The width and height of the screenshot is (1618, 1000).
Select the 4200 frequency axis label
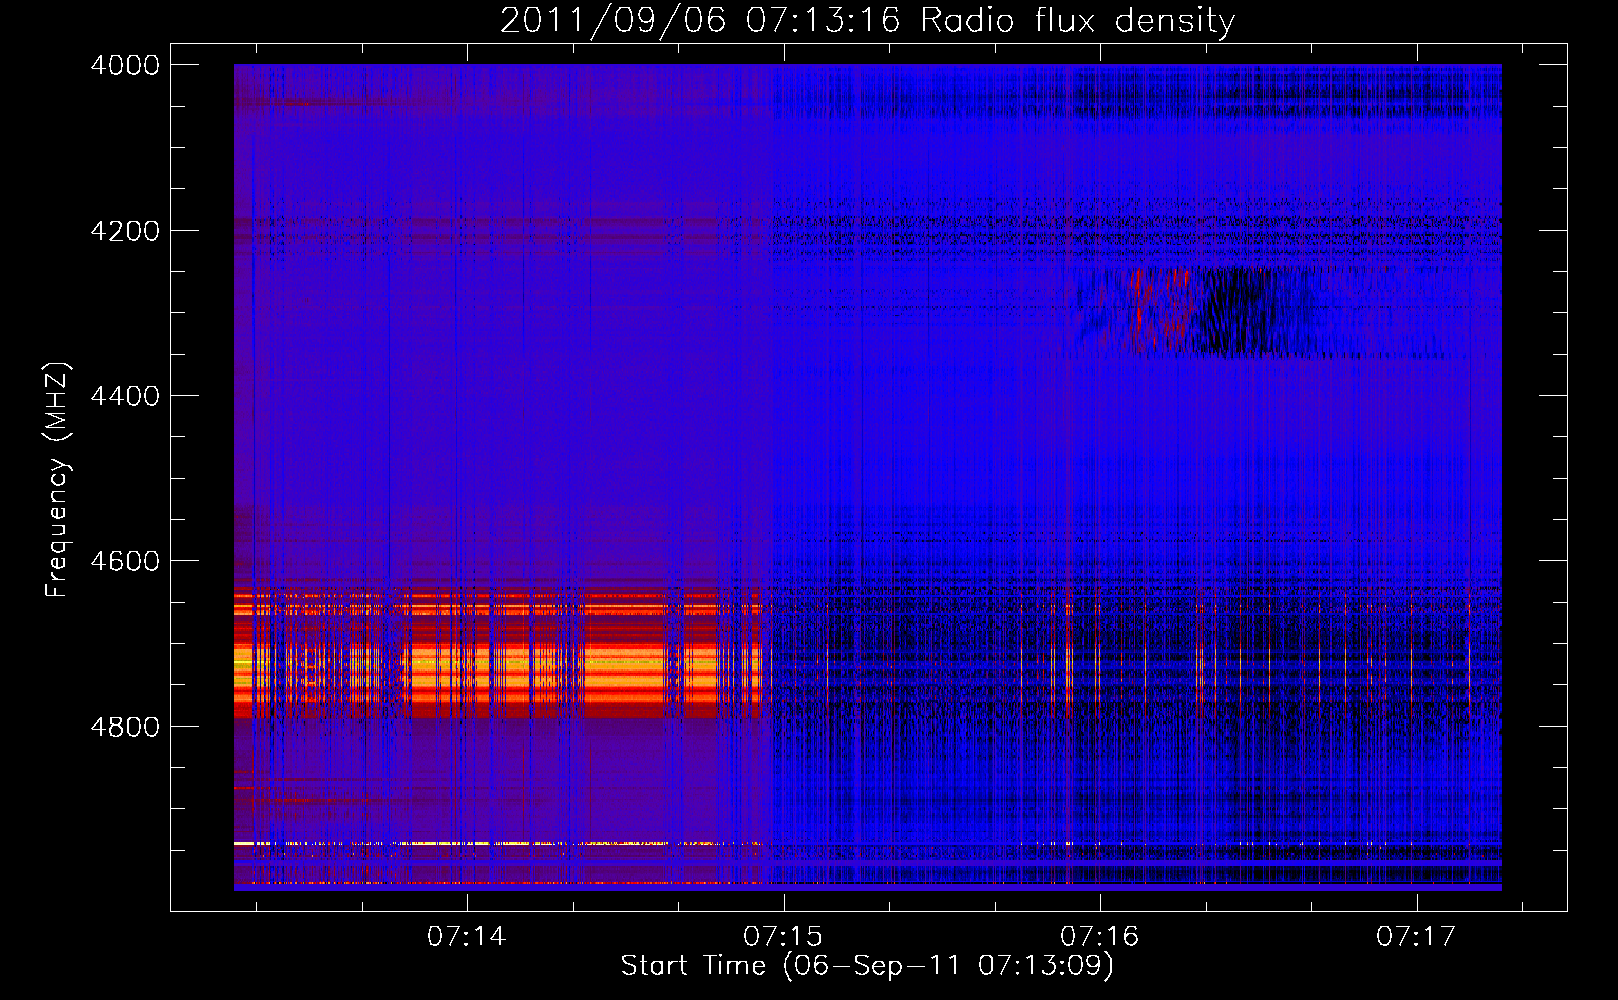[x=125, y=231]
